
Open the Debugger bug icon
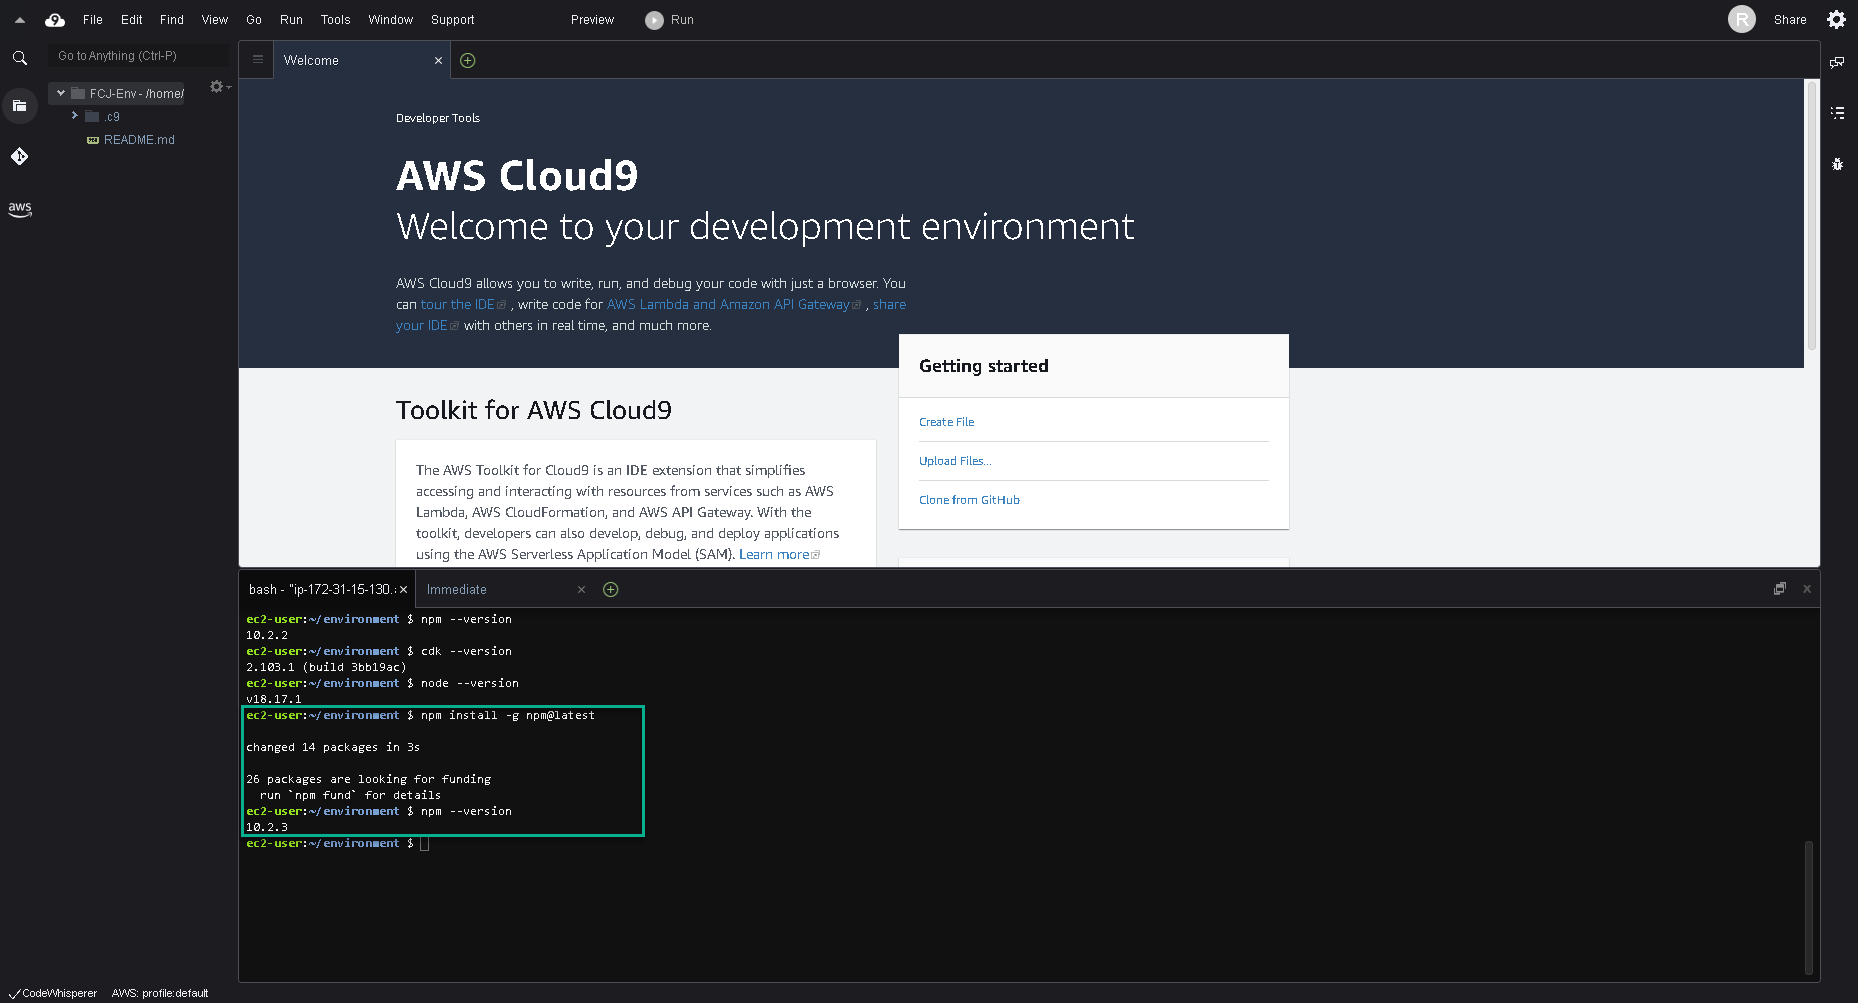point(1837,164)
